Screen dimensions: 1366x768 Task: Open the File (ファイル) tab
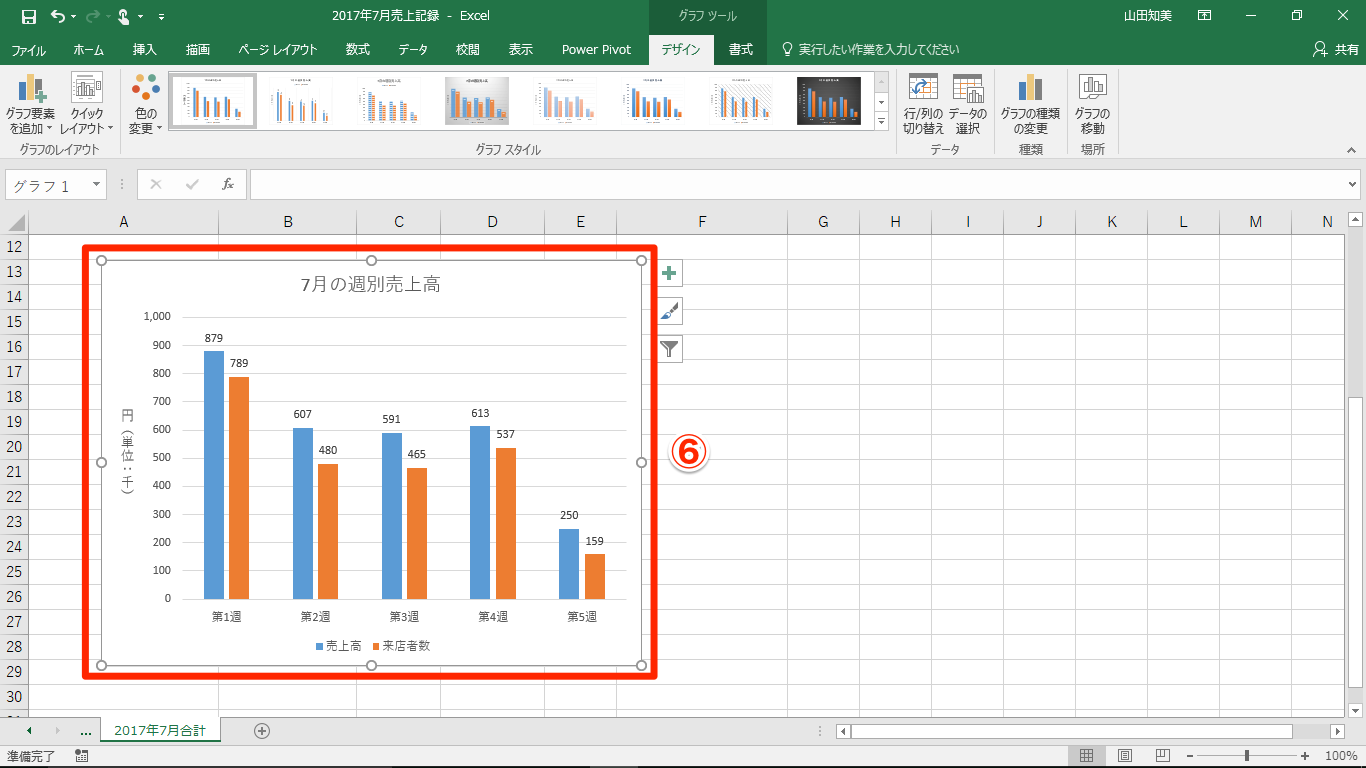[x=28, y=49]
